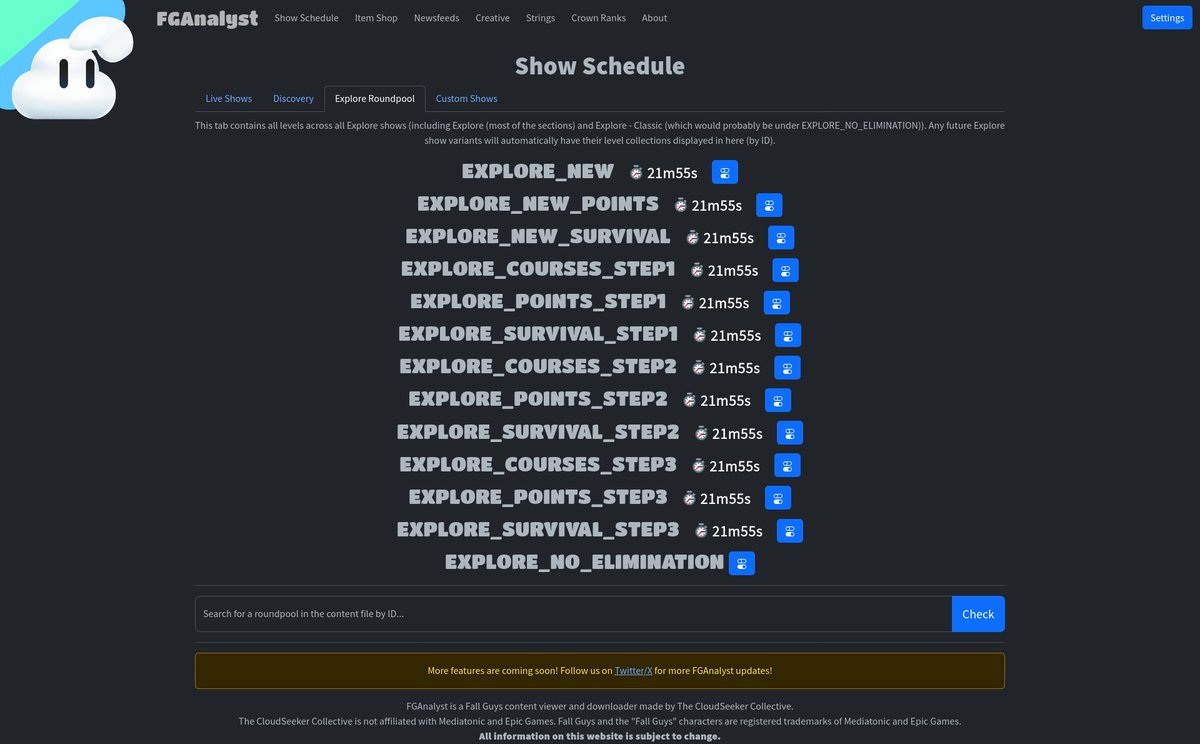Click the toggle button beside EXPLORE_SURVIVAL_STEP1
The width and height of the screenshot is (1200, 744).
[788, 335]
